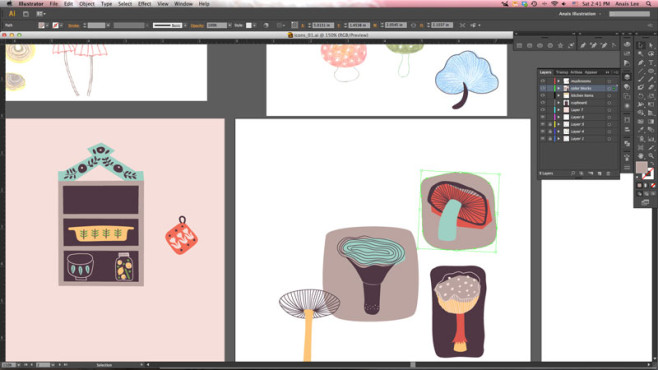Image resolution: width=658 pixels, height=370 pixels.
Task: Click the Create New Layer icon
Action: (x=599, y=173)
